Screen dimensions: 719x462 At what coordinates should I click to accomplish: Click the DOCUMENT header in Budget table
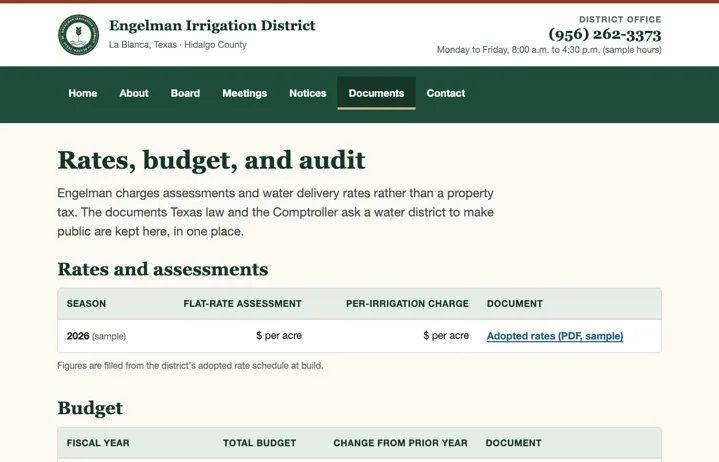pyautogui.click(x=514, y=443)
